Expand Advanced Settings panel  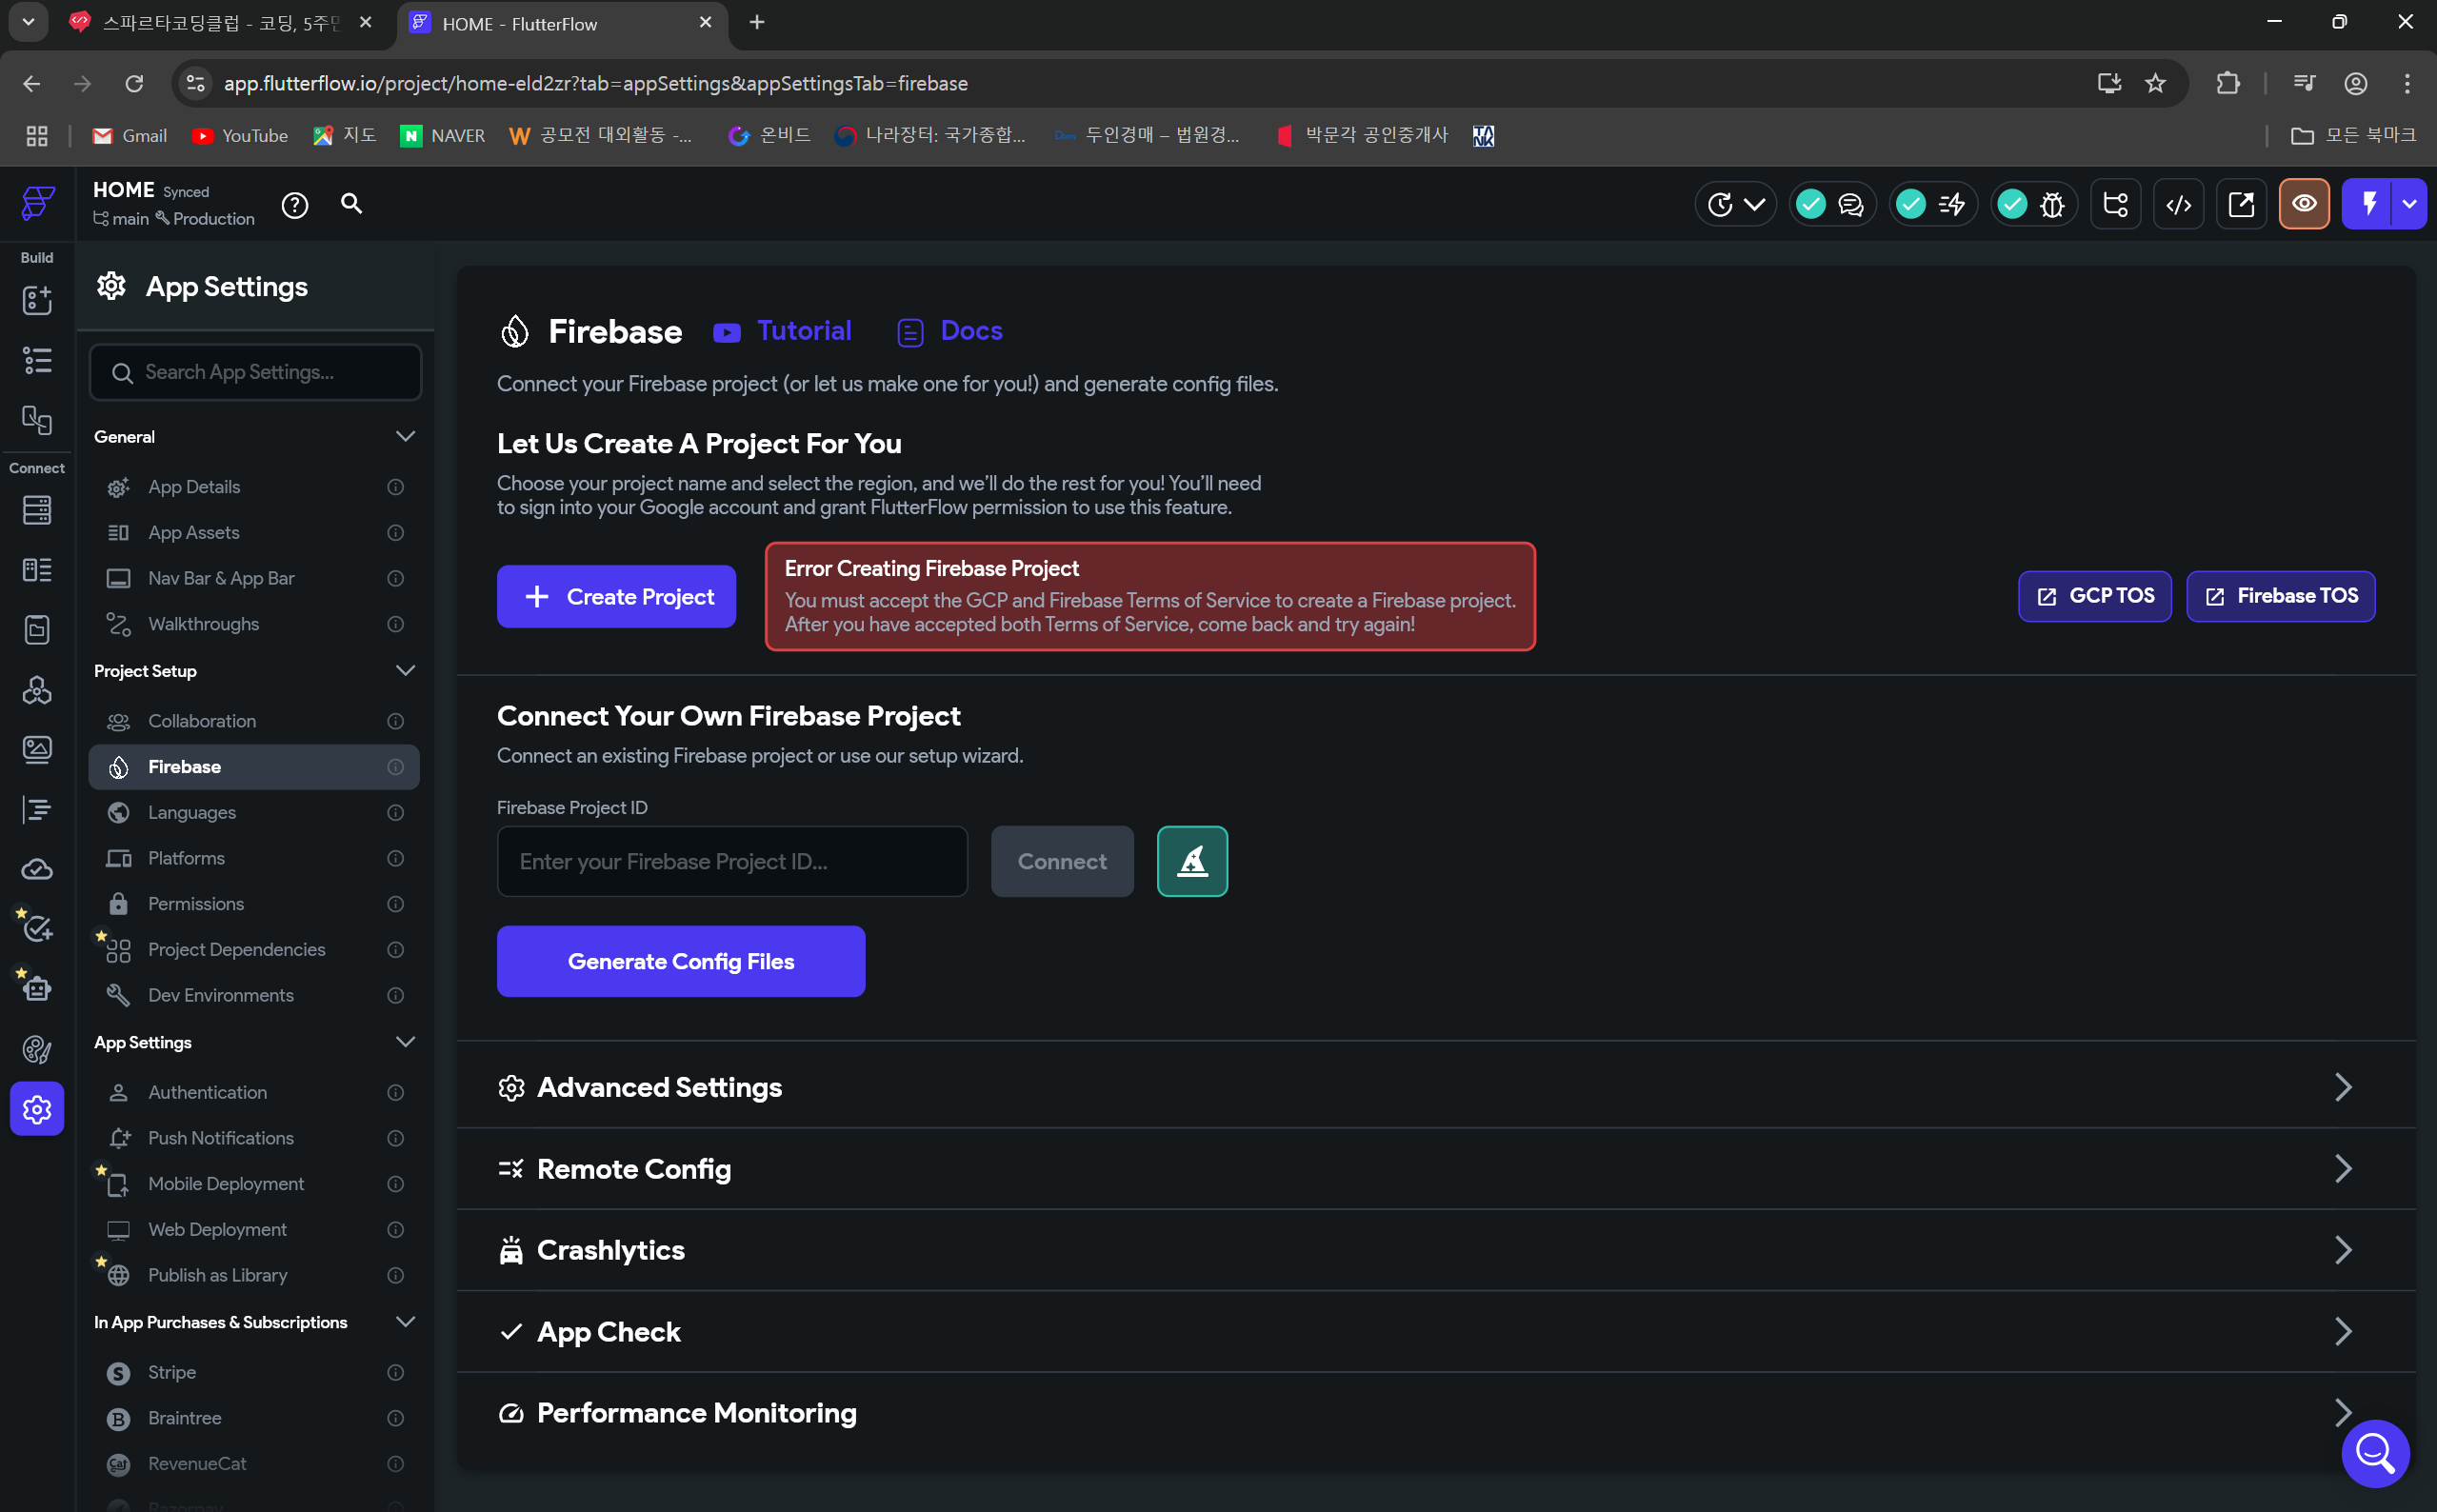click(1436, 1087)
